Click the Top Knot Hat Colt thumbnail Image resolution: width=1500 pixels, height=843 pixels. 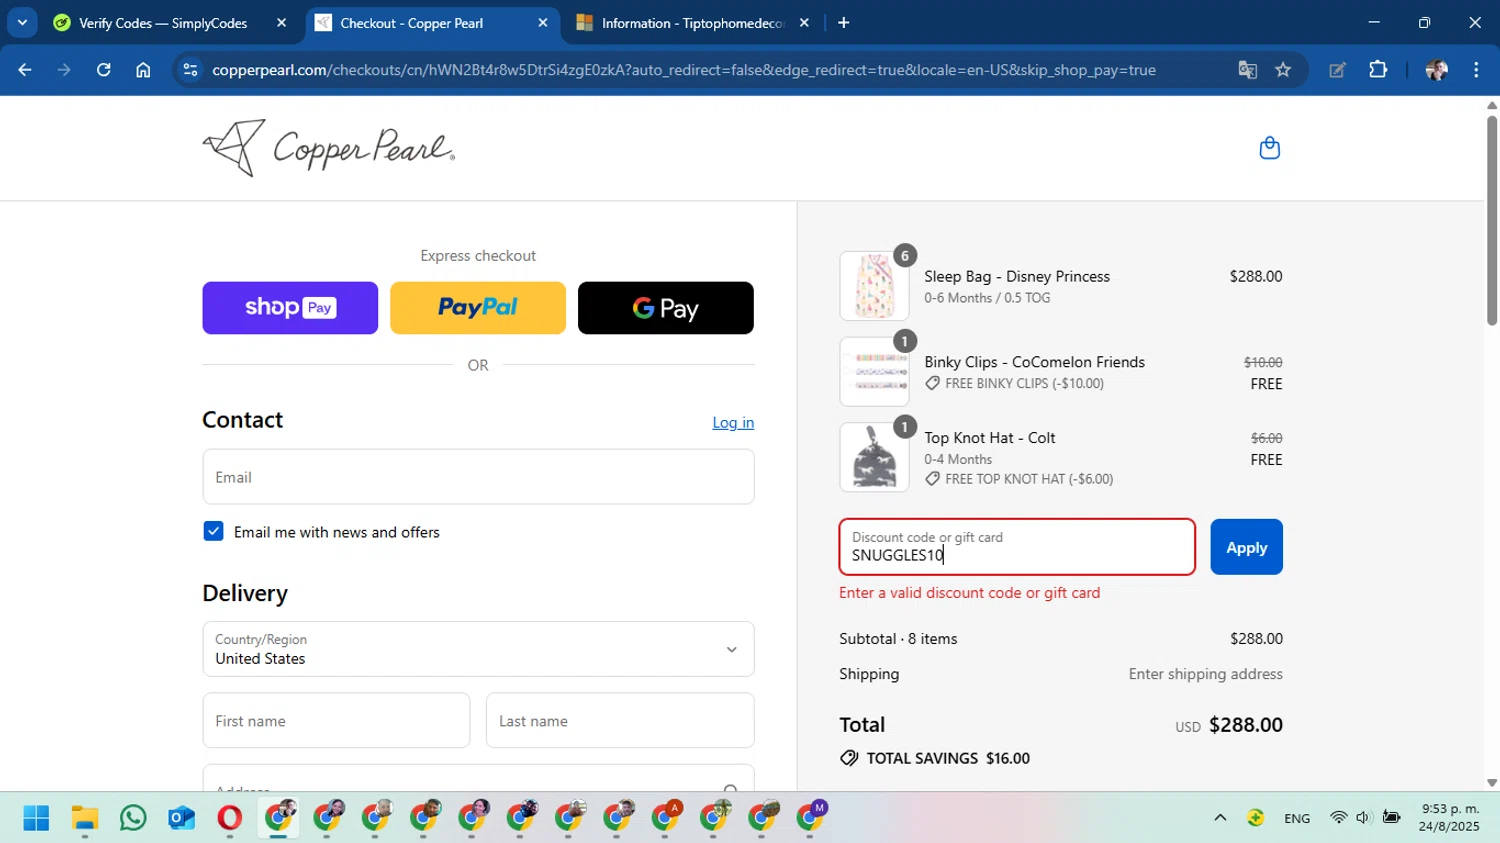pyautogui.click(x=874, y=457)
